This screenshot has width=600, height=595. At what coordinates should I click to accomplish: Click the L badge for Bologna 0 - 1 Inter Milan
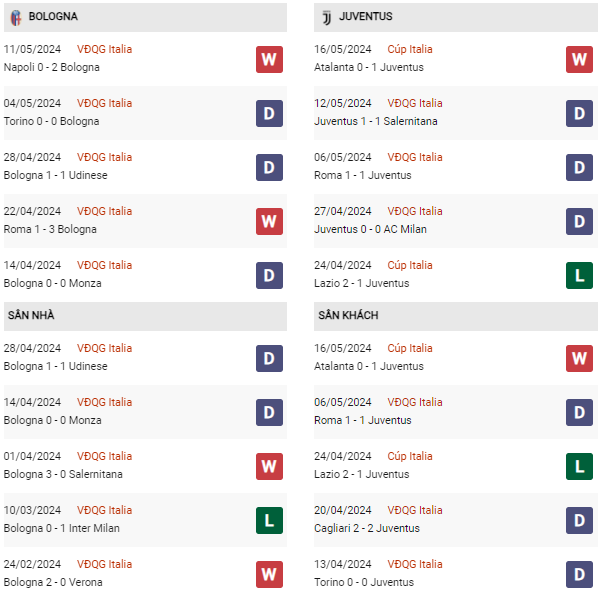pos(269,520)
